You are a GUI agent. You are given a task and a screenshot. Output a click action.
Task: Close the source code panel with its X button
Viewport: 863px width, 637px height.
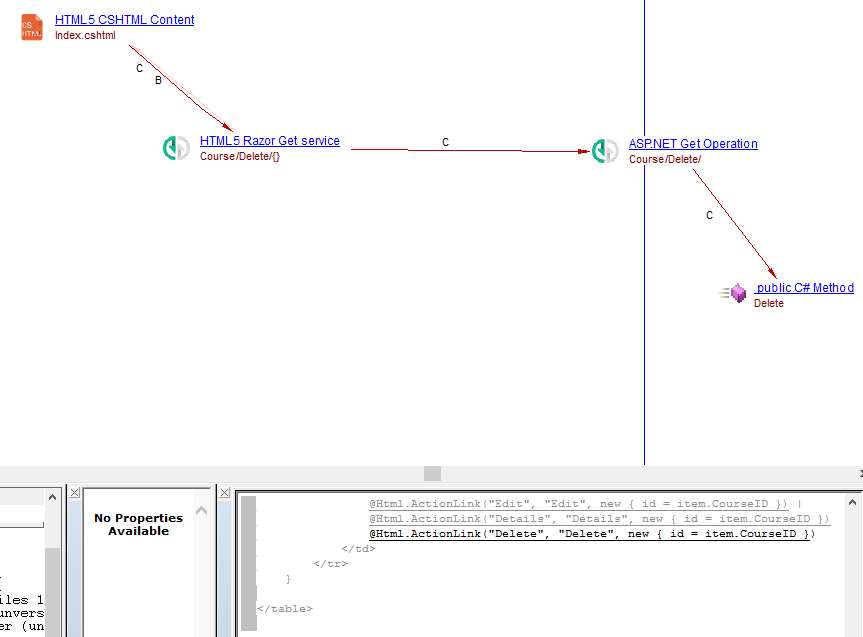point(225,493)
